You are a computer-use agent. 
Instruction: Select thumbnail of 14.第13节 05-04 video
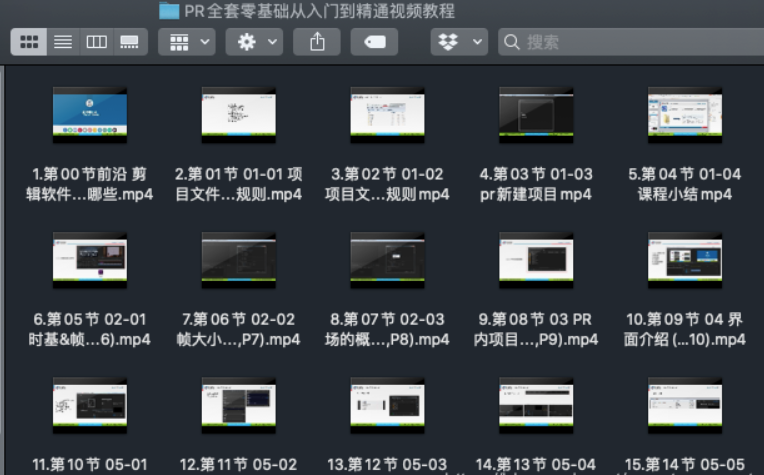[x=536, y=405]
